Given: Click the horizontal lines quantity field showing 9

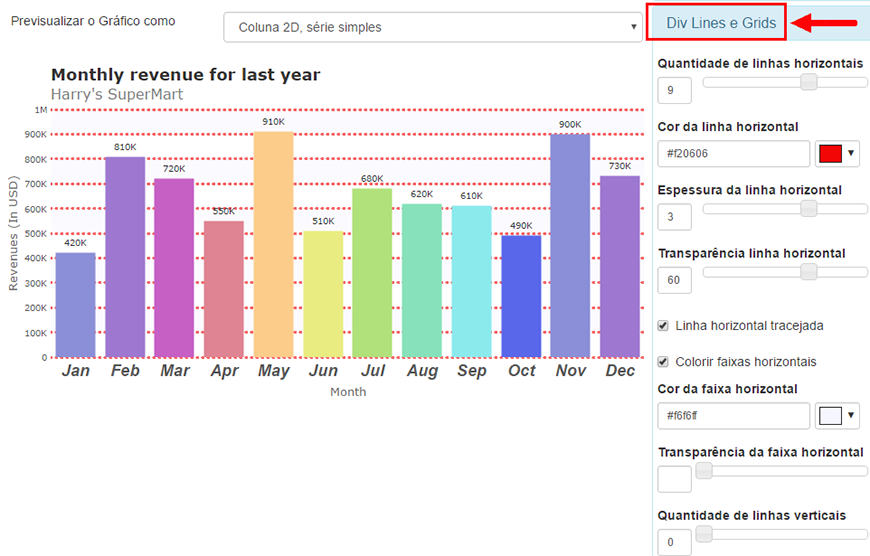Looking at the screenshot, I should [675, 90].
